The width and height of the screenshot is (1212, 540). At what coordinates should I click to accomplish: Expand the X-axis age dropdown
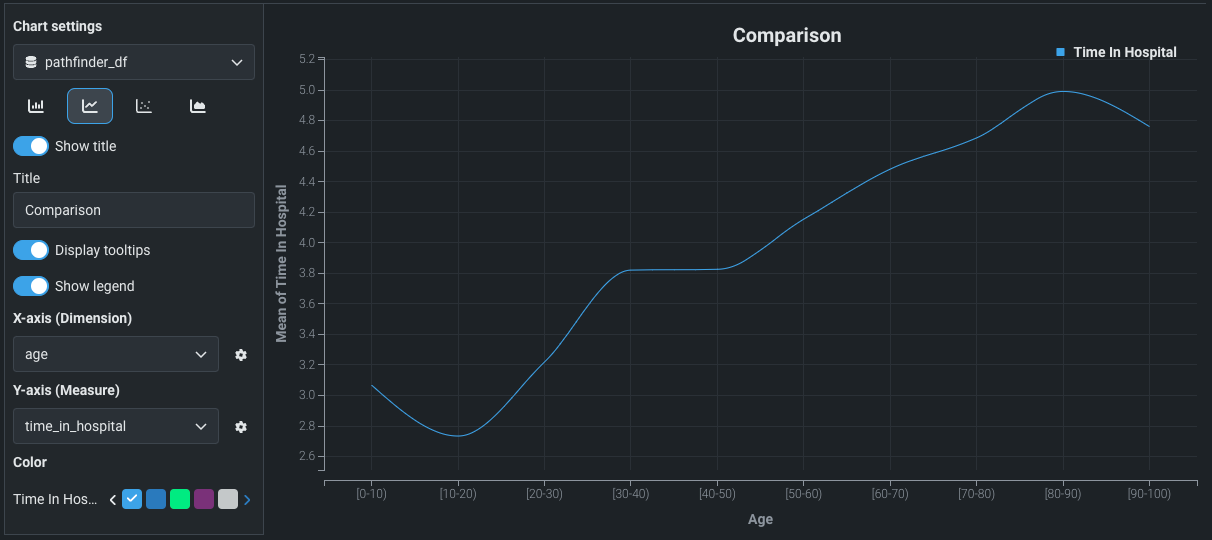116,354
